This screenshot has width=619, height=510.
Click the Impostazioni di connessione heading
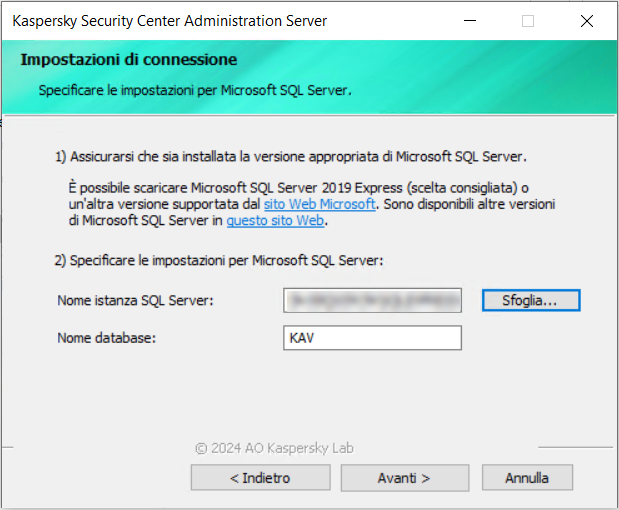(129, 60)
